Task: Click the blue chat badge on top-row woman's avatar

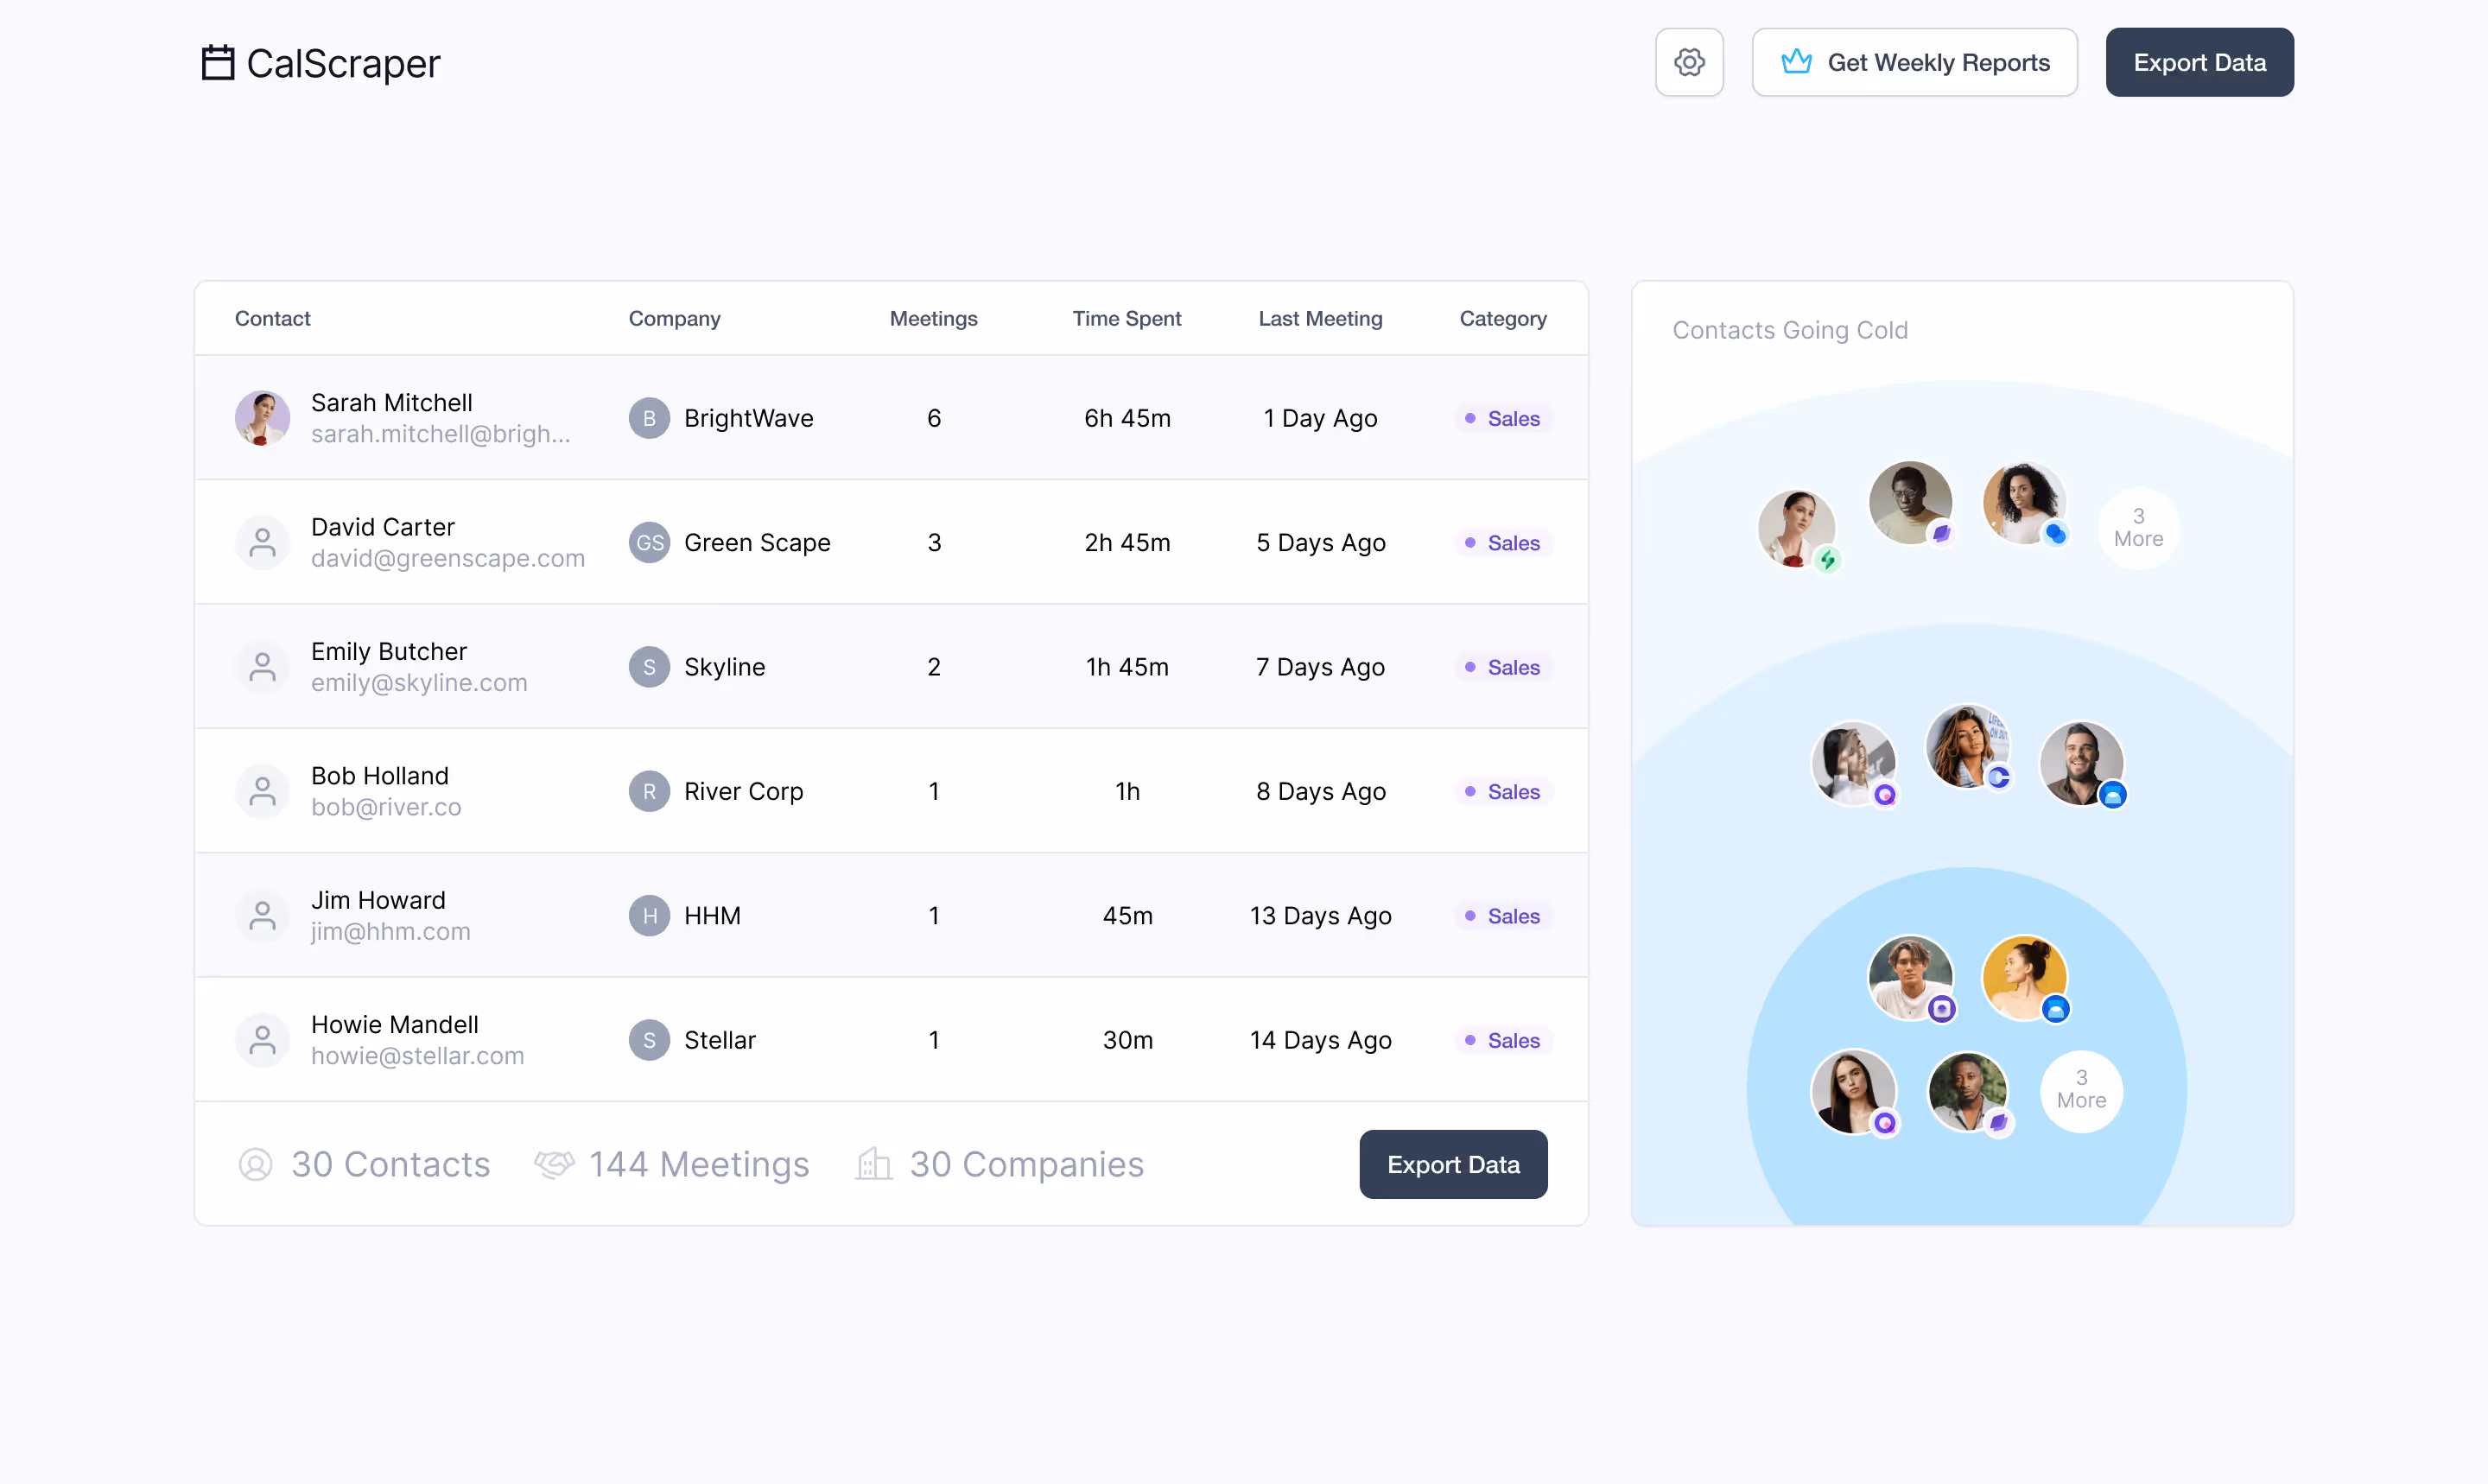Action: [2055, 533]
